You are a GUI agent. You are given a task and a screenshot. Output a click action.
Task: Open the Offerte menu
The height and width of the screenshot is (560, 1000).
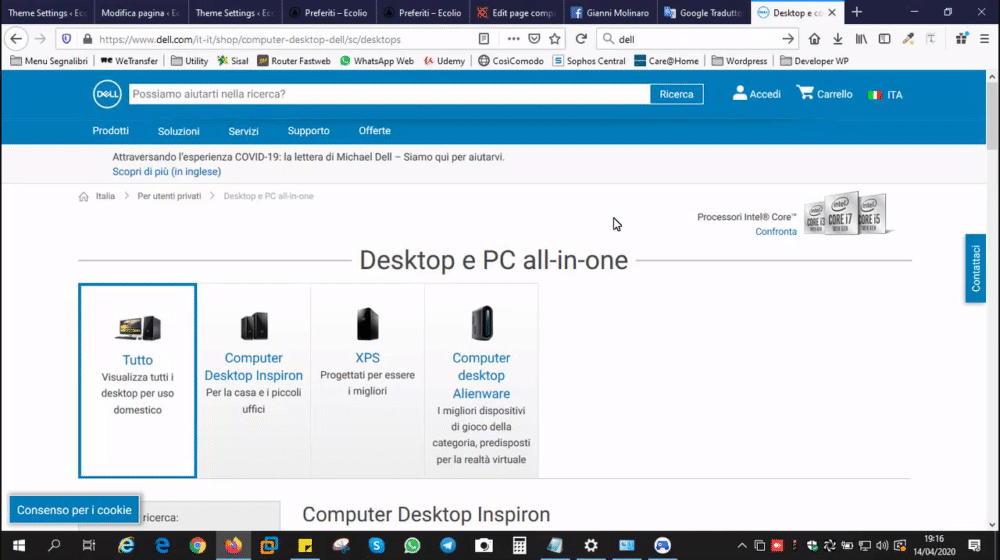tap(374, 131)
